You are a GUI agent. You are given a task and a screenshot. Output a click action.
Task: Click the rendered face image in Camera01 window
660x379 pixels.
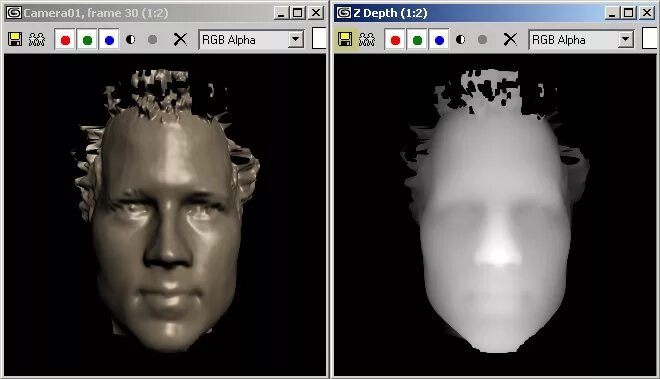(x=165, y=214)
